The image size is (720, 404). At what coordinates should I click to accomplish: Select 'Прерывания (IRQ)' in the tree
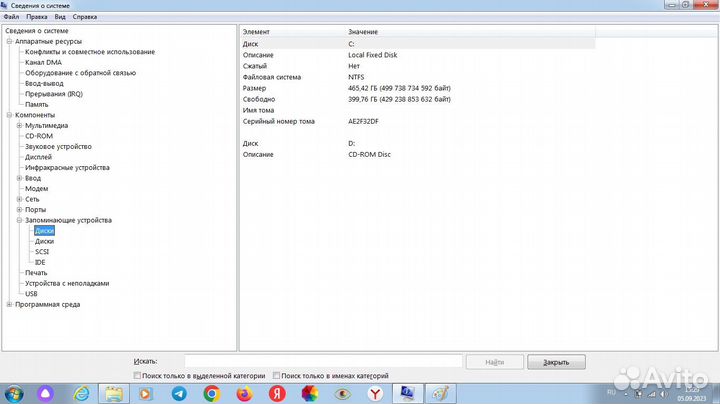pyautogui.click(x=53, y=94)
